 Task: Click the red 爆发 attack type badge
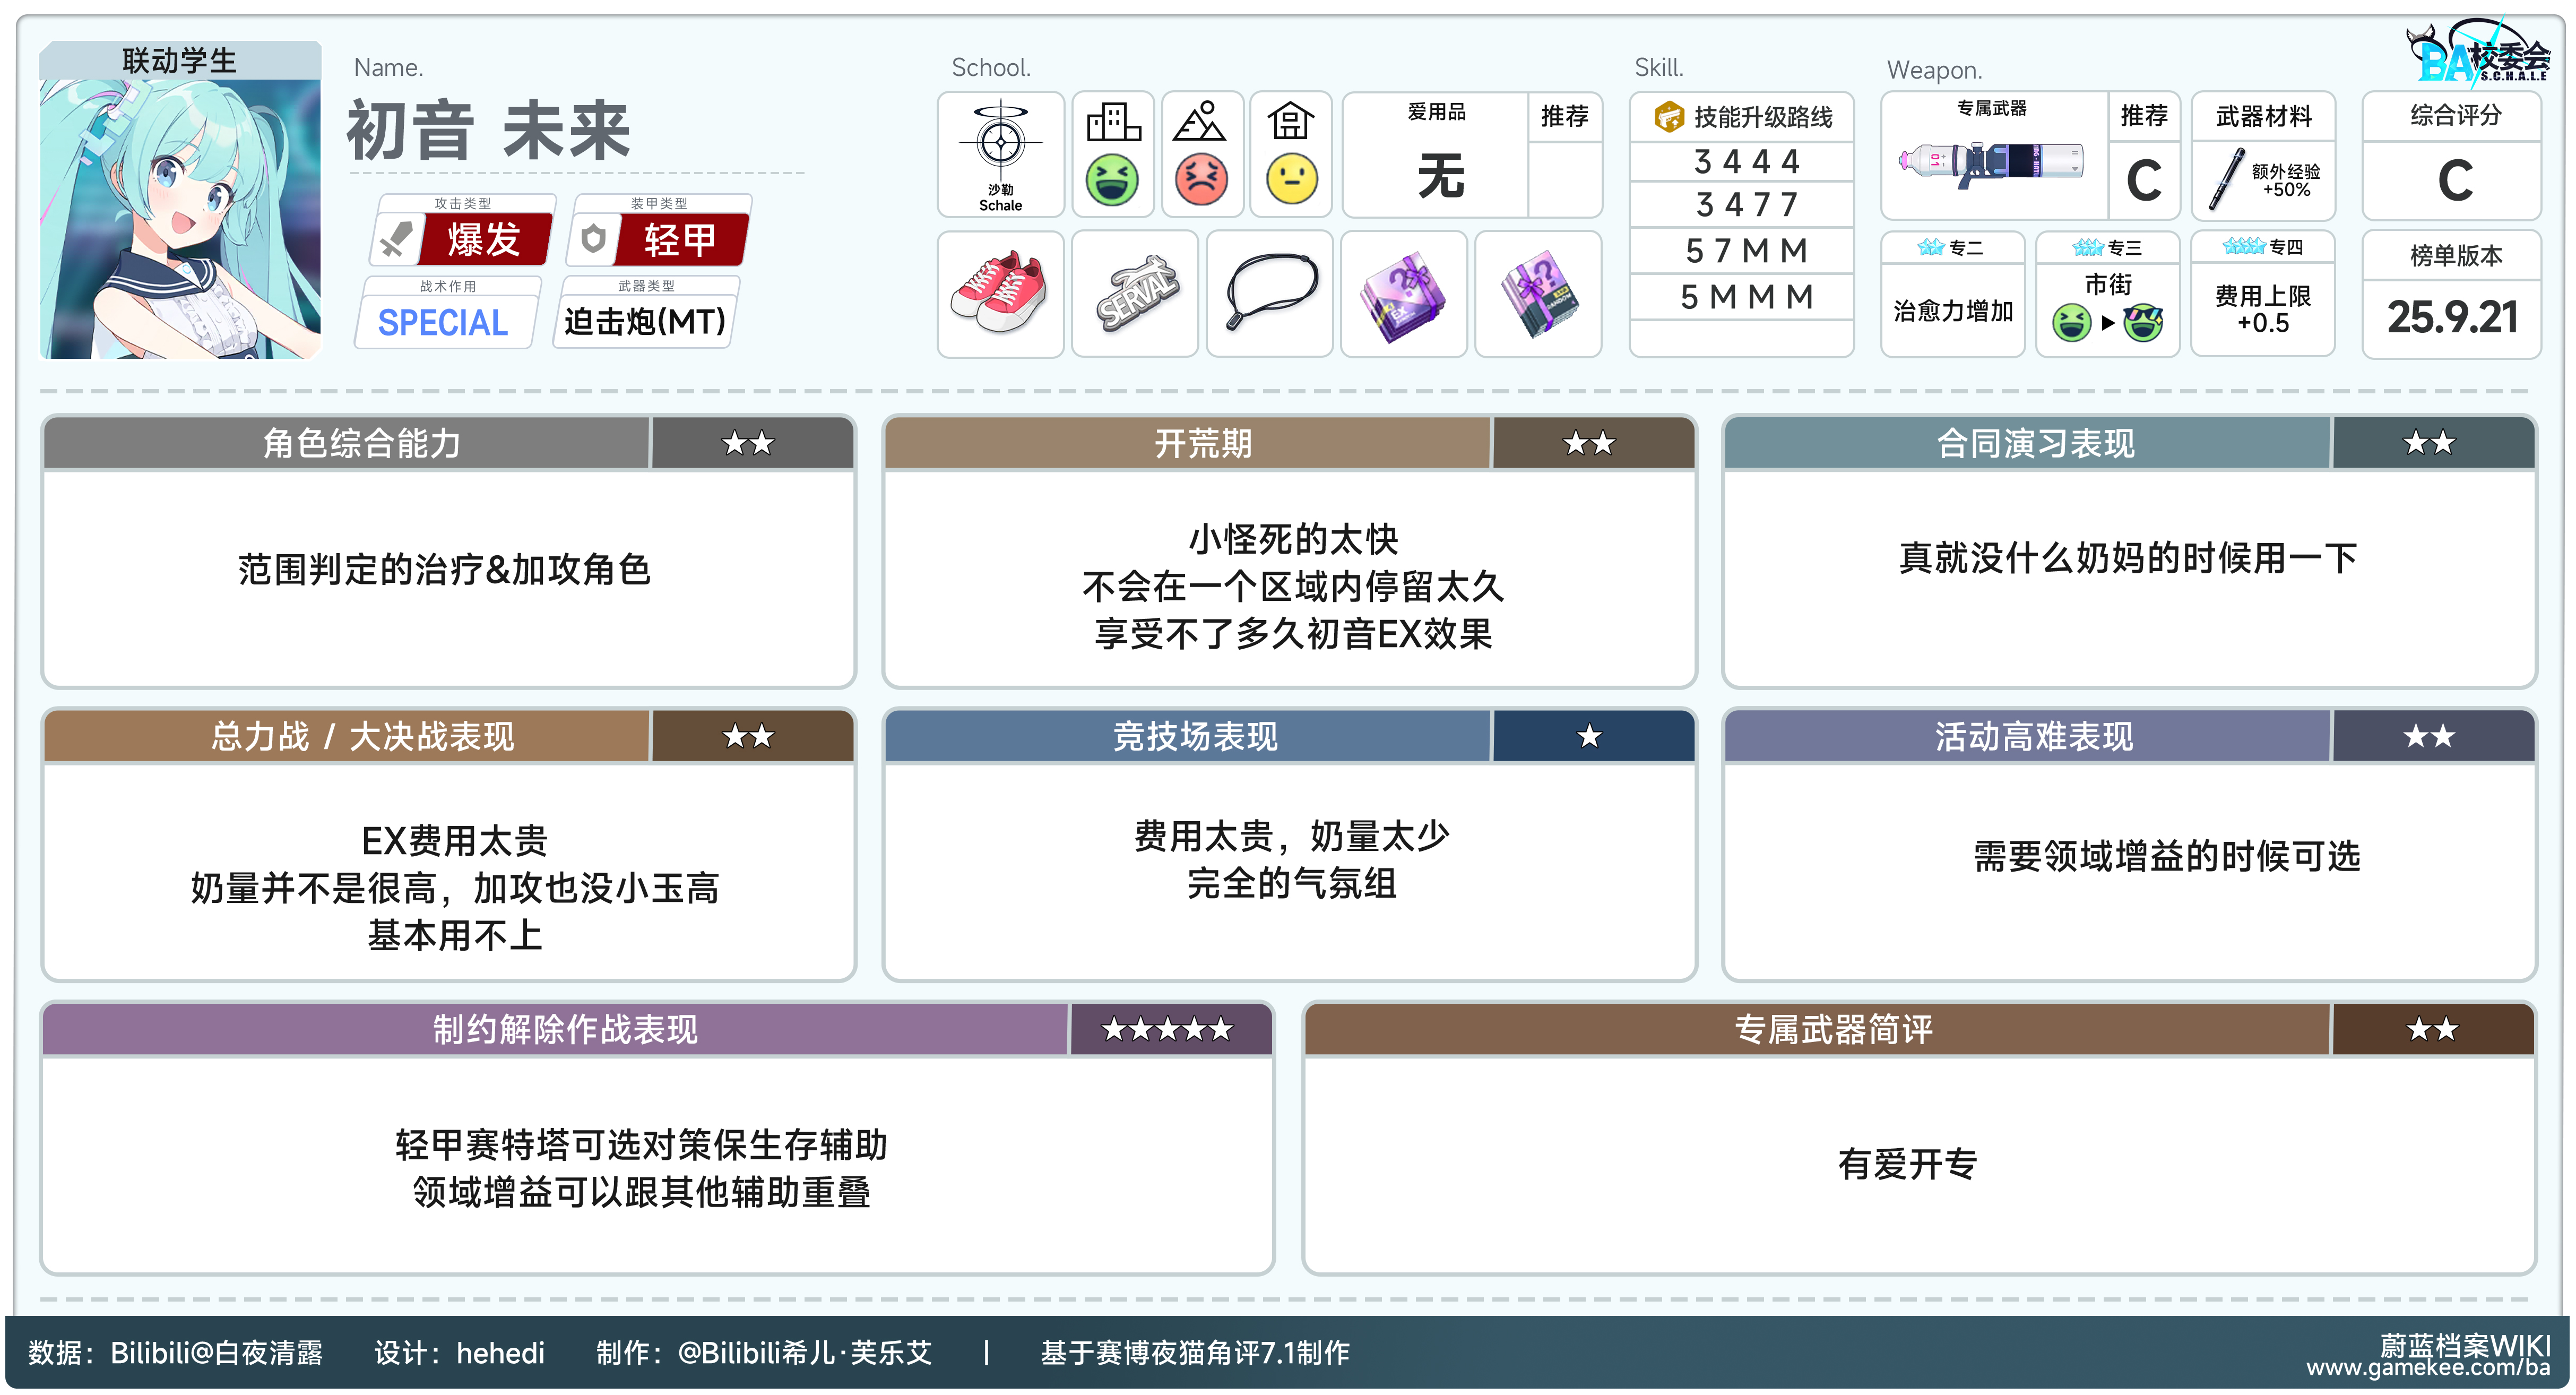pos(484,240)
